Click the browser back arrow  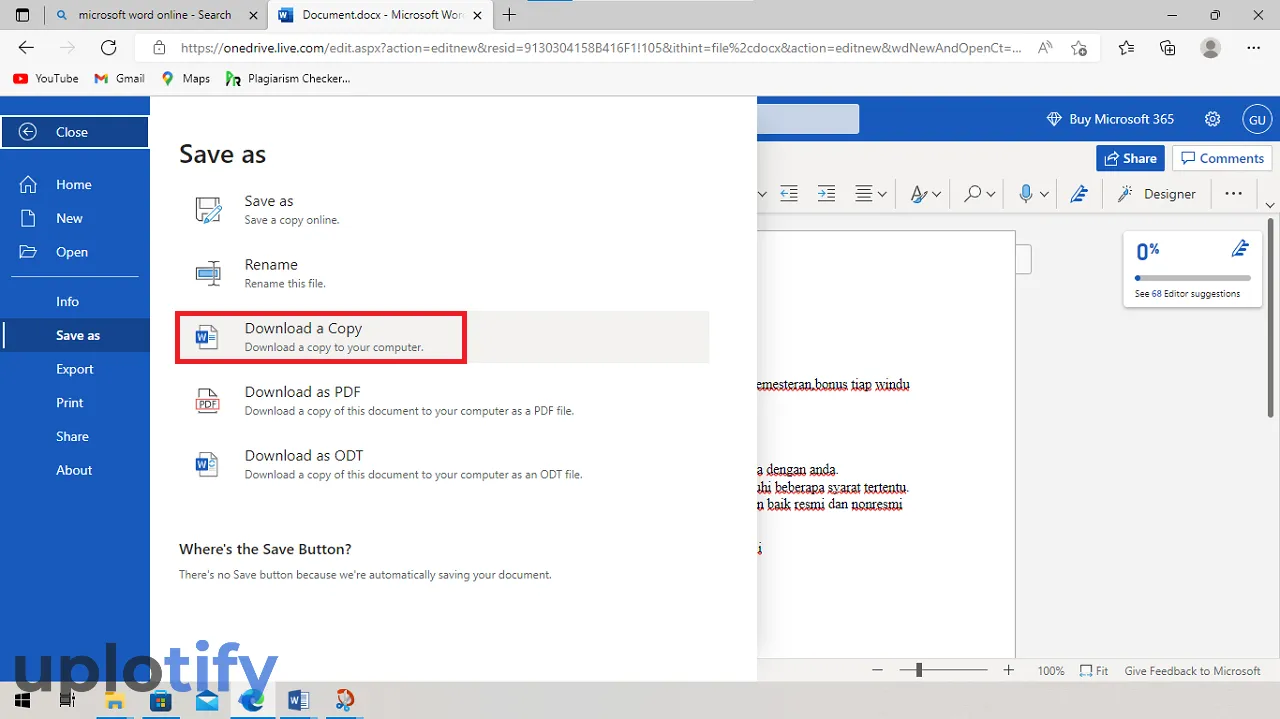pyautogui.click(x=26, y=48)
